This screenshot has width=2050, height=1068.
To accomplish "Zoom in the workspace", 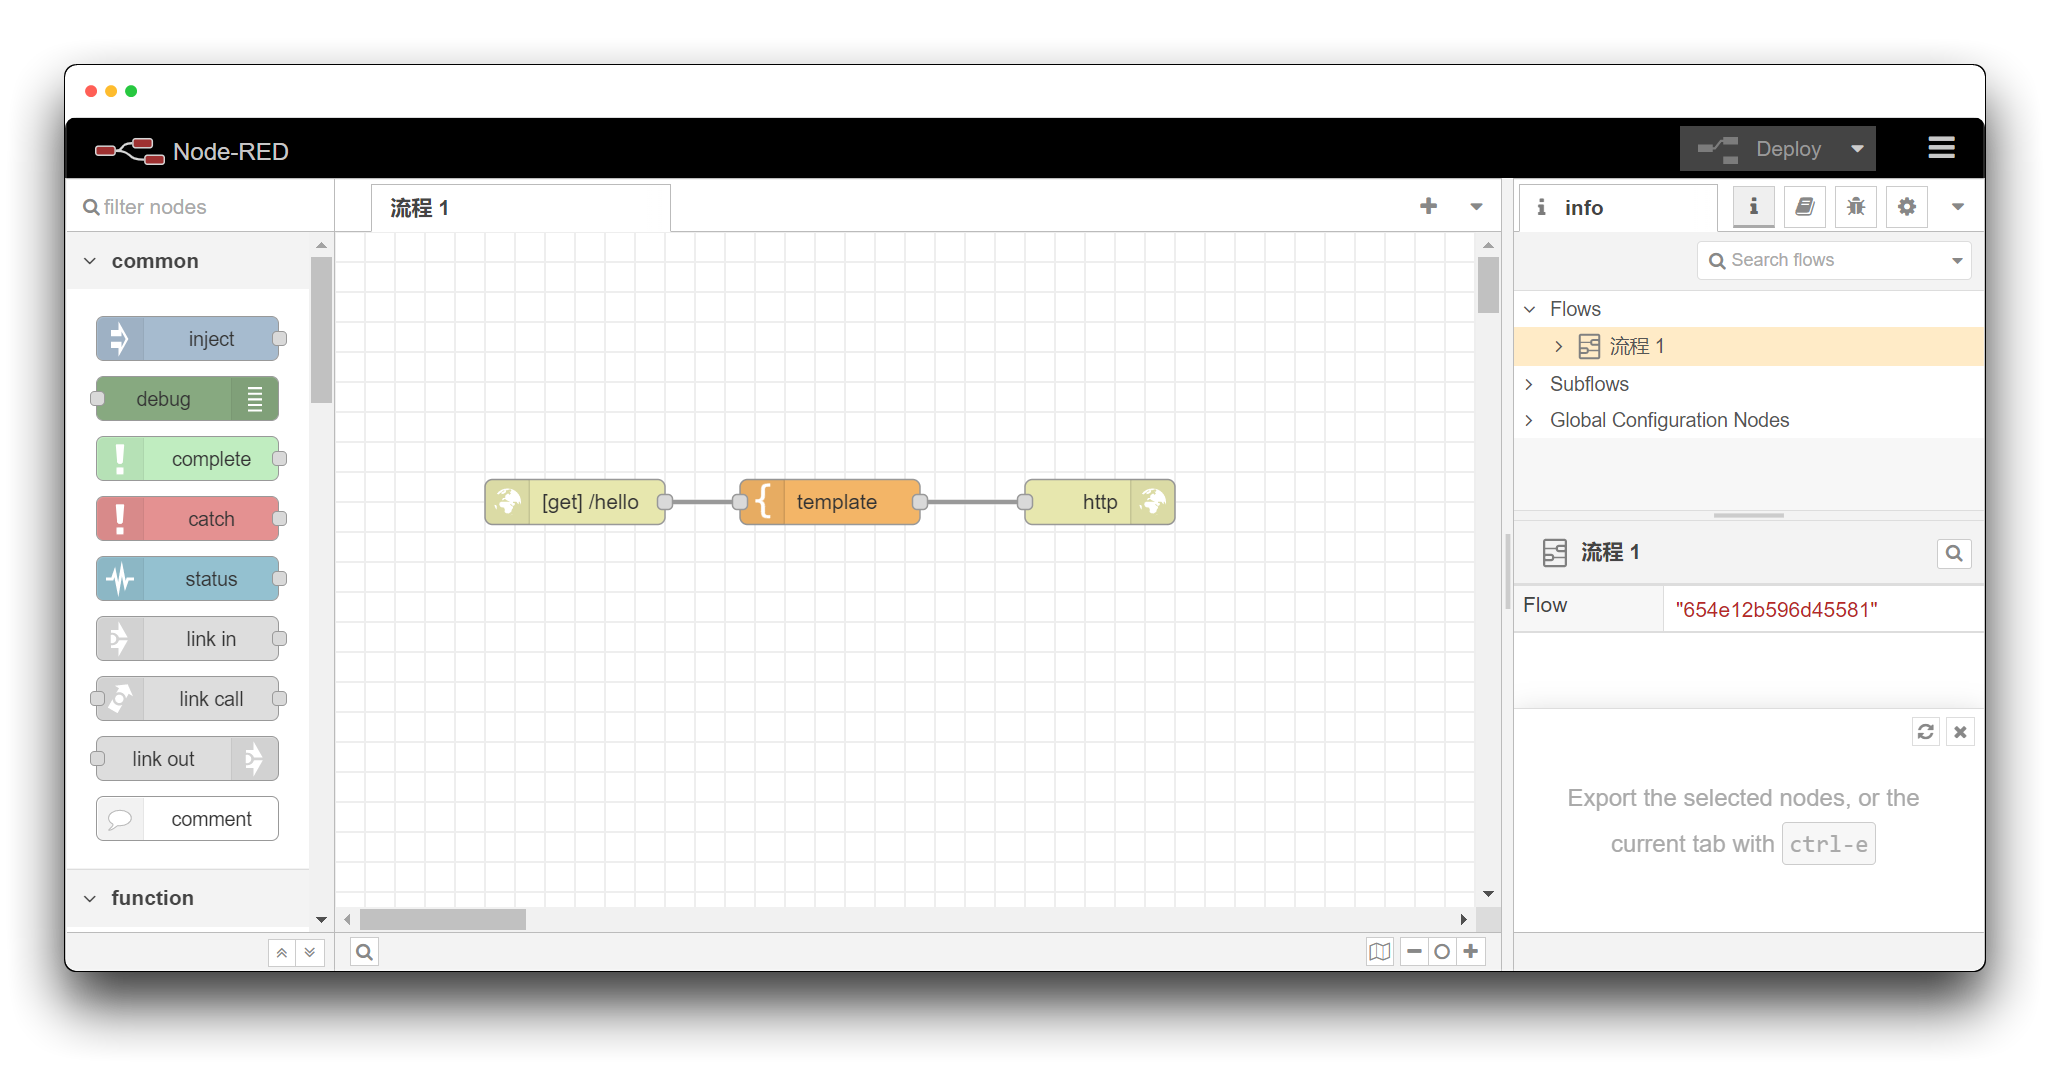I will tap(1471, 952).
